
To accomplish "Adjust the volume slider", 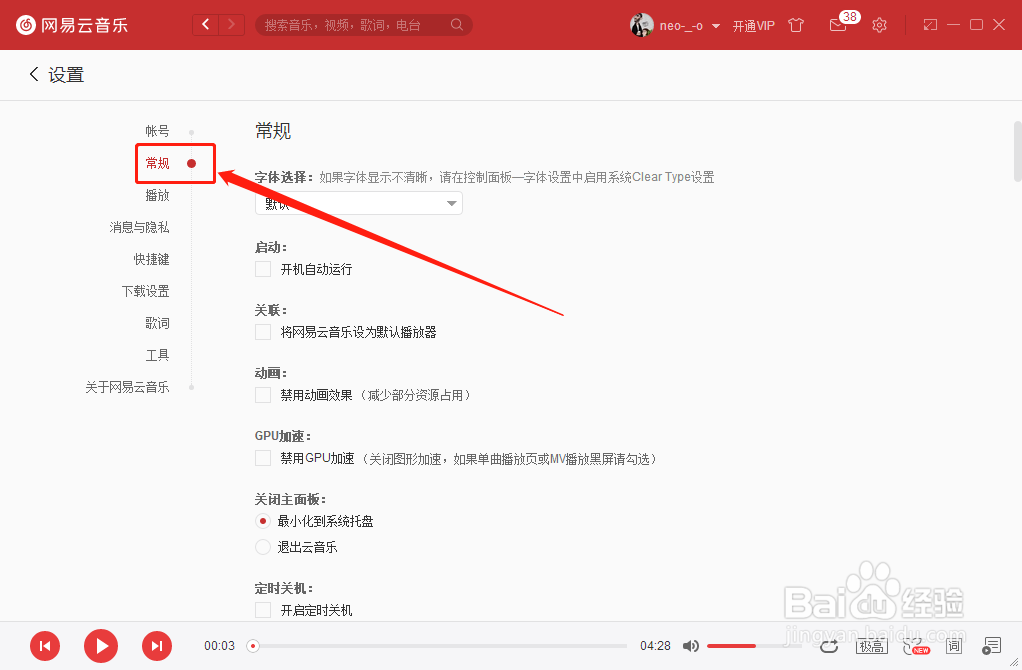I will coord(754,646).
